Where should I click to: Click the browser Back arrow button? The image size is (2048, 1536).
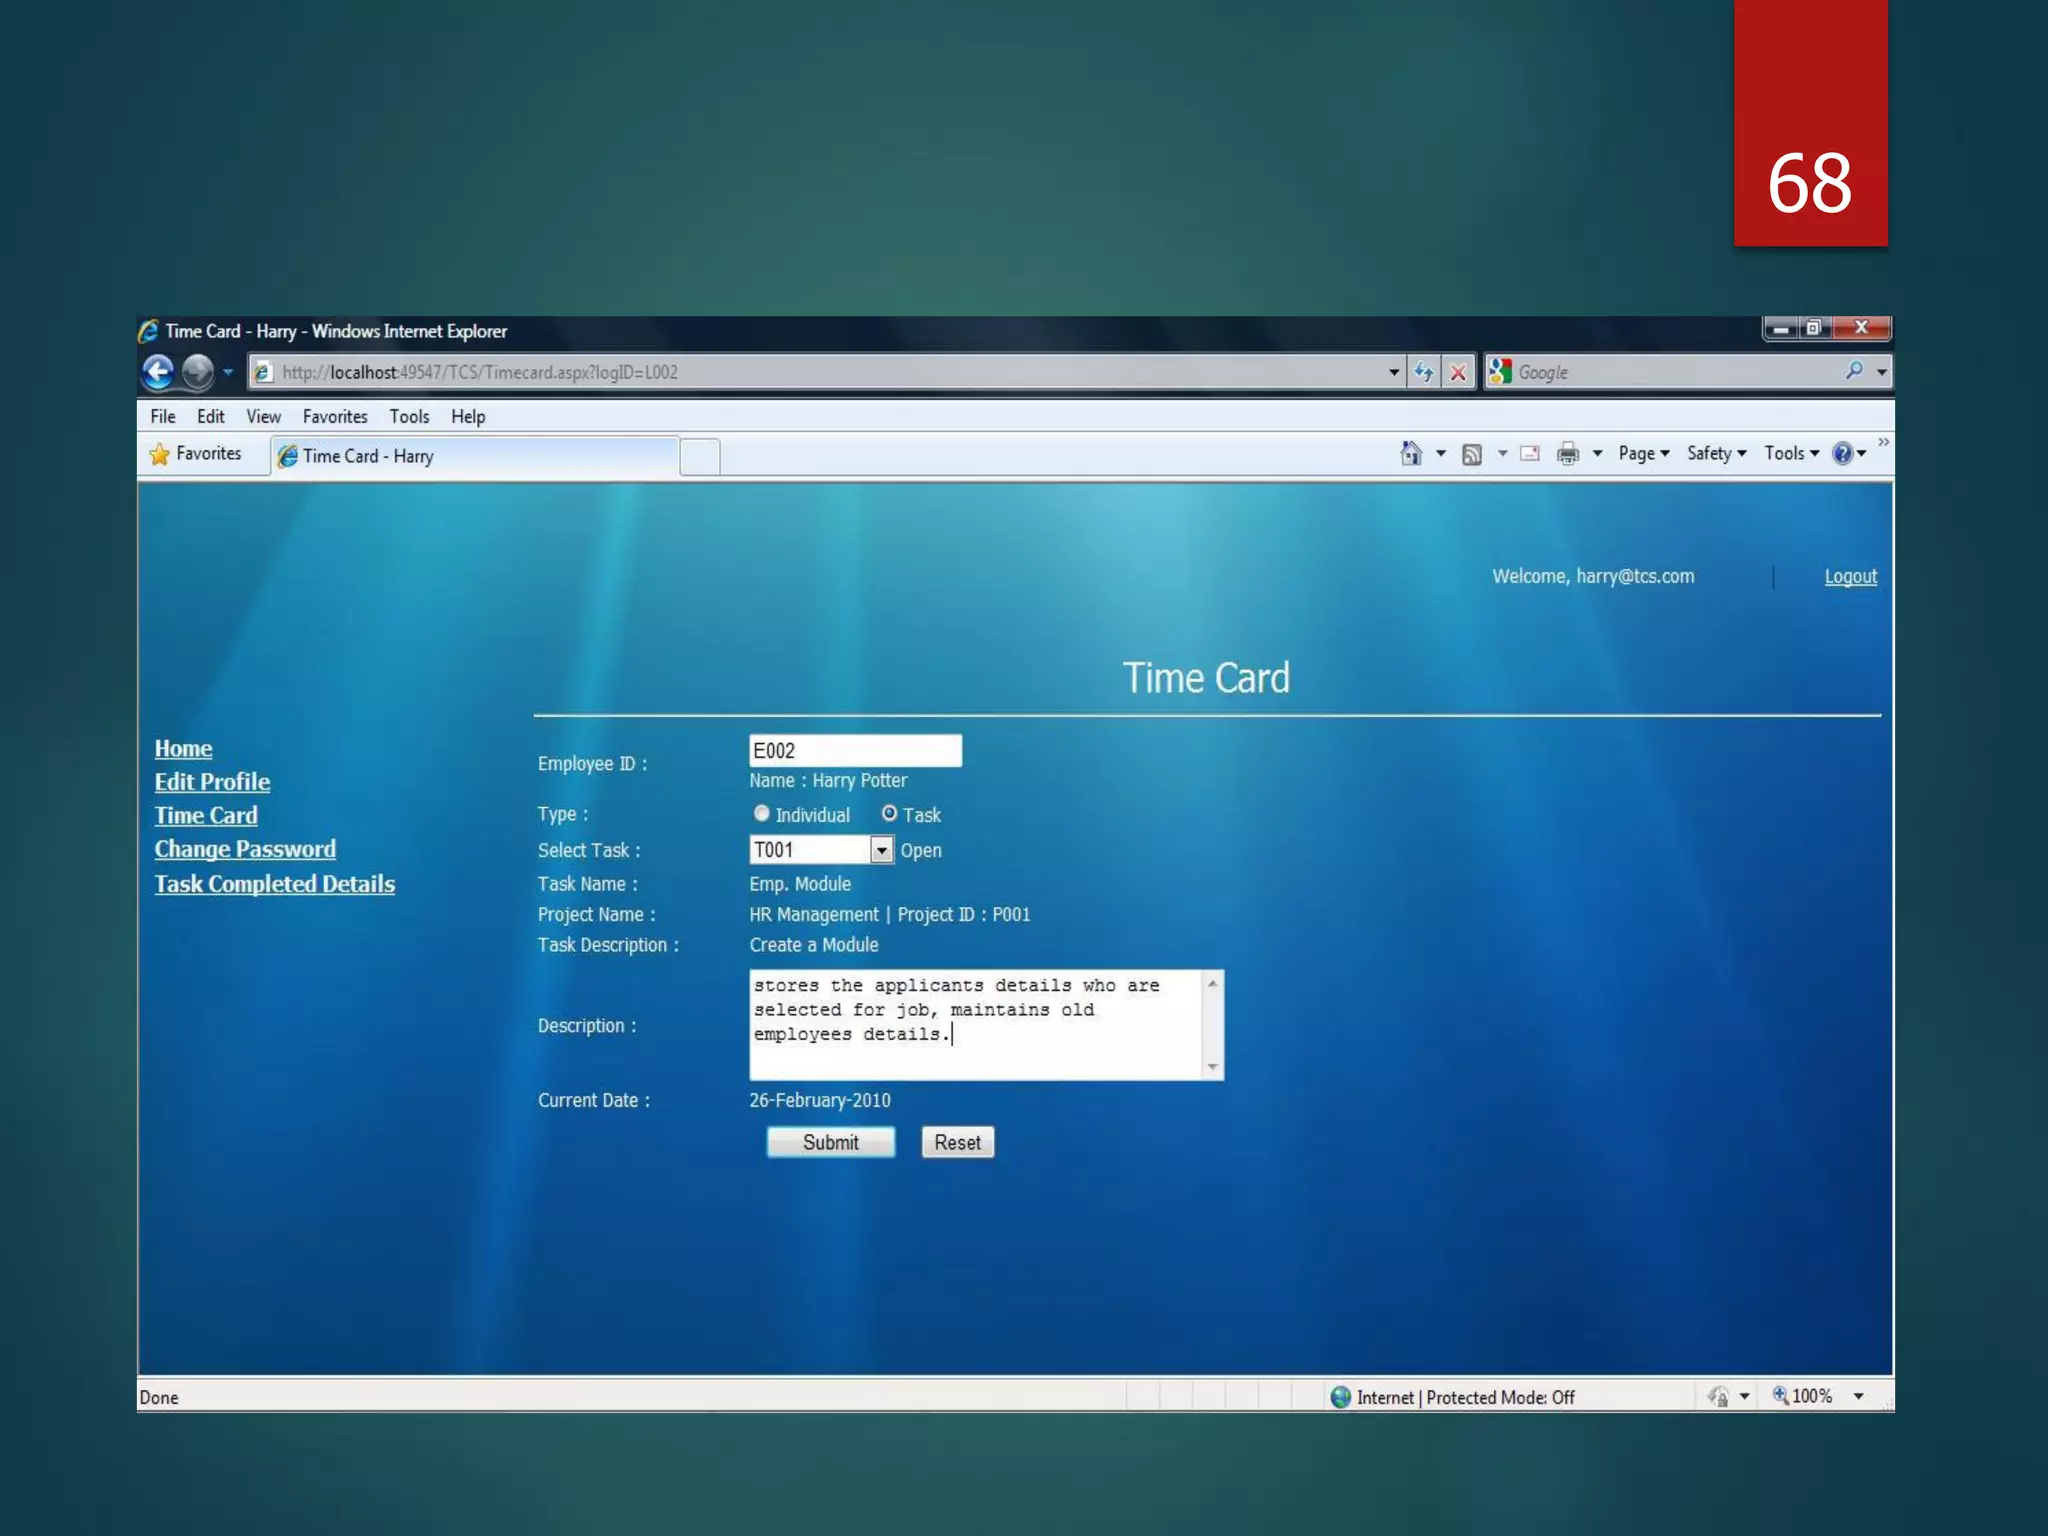point(158,372)
